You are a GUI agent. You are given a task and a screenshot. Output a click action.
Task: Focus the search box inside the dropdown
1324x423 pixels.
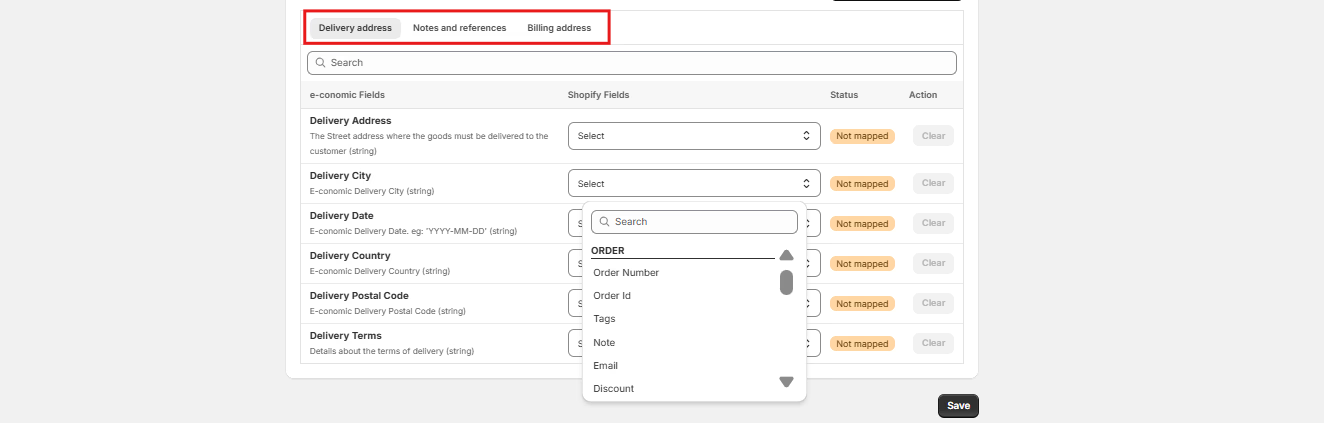click(x=702, y=222)
